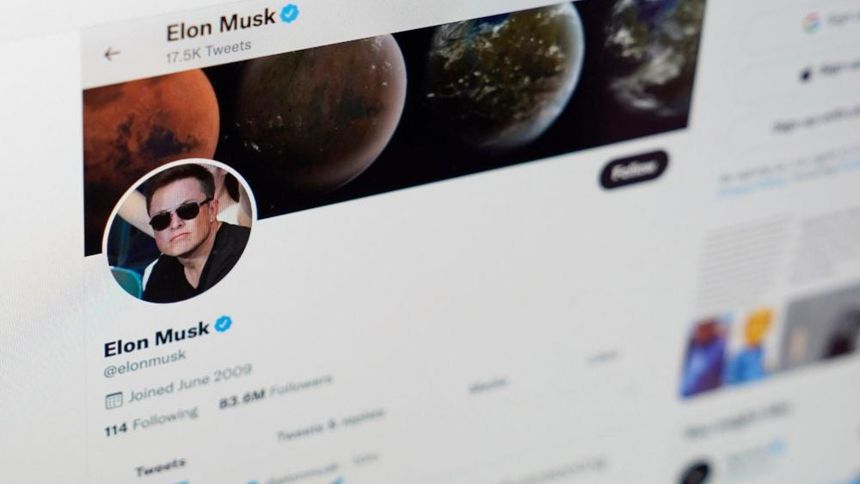Open Elon Musk's circular profile picture
Viewport: 860px width, 484px height.
tap(179, 231)
